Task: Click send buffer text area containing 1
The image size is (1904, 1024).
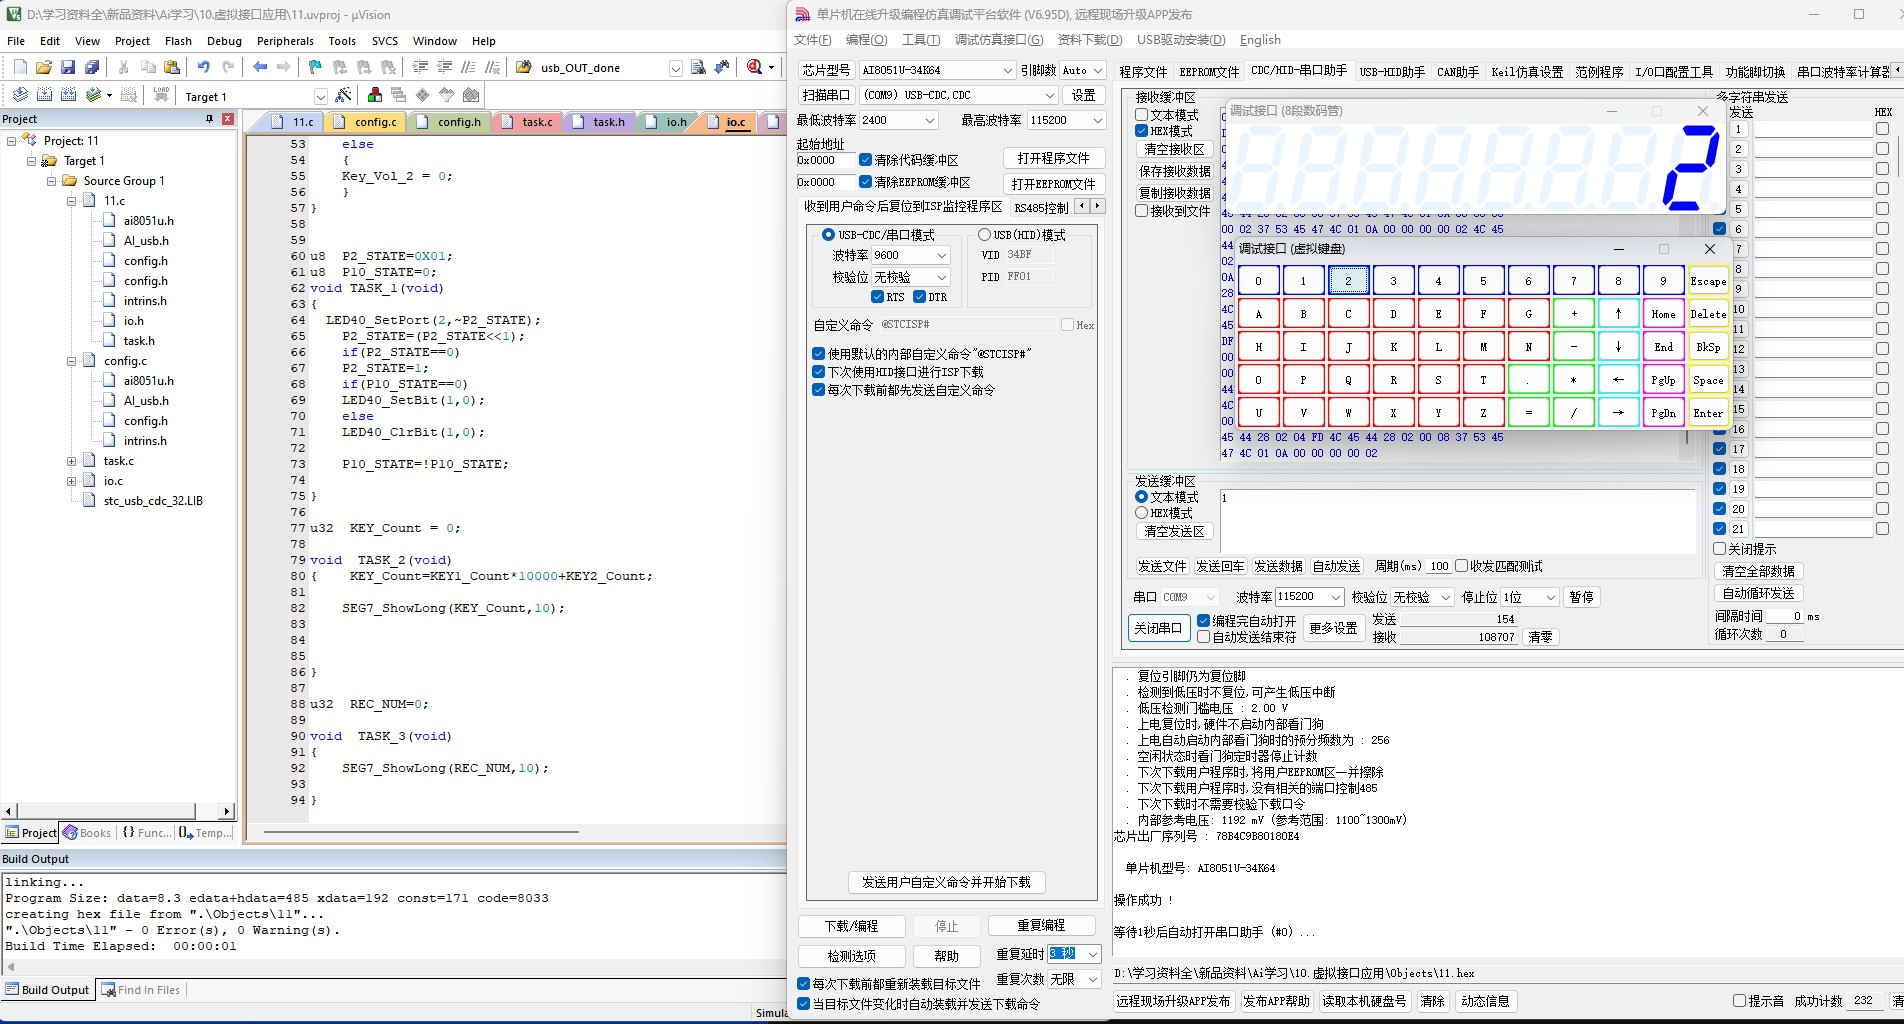Action: (1458, 520)
